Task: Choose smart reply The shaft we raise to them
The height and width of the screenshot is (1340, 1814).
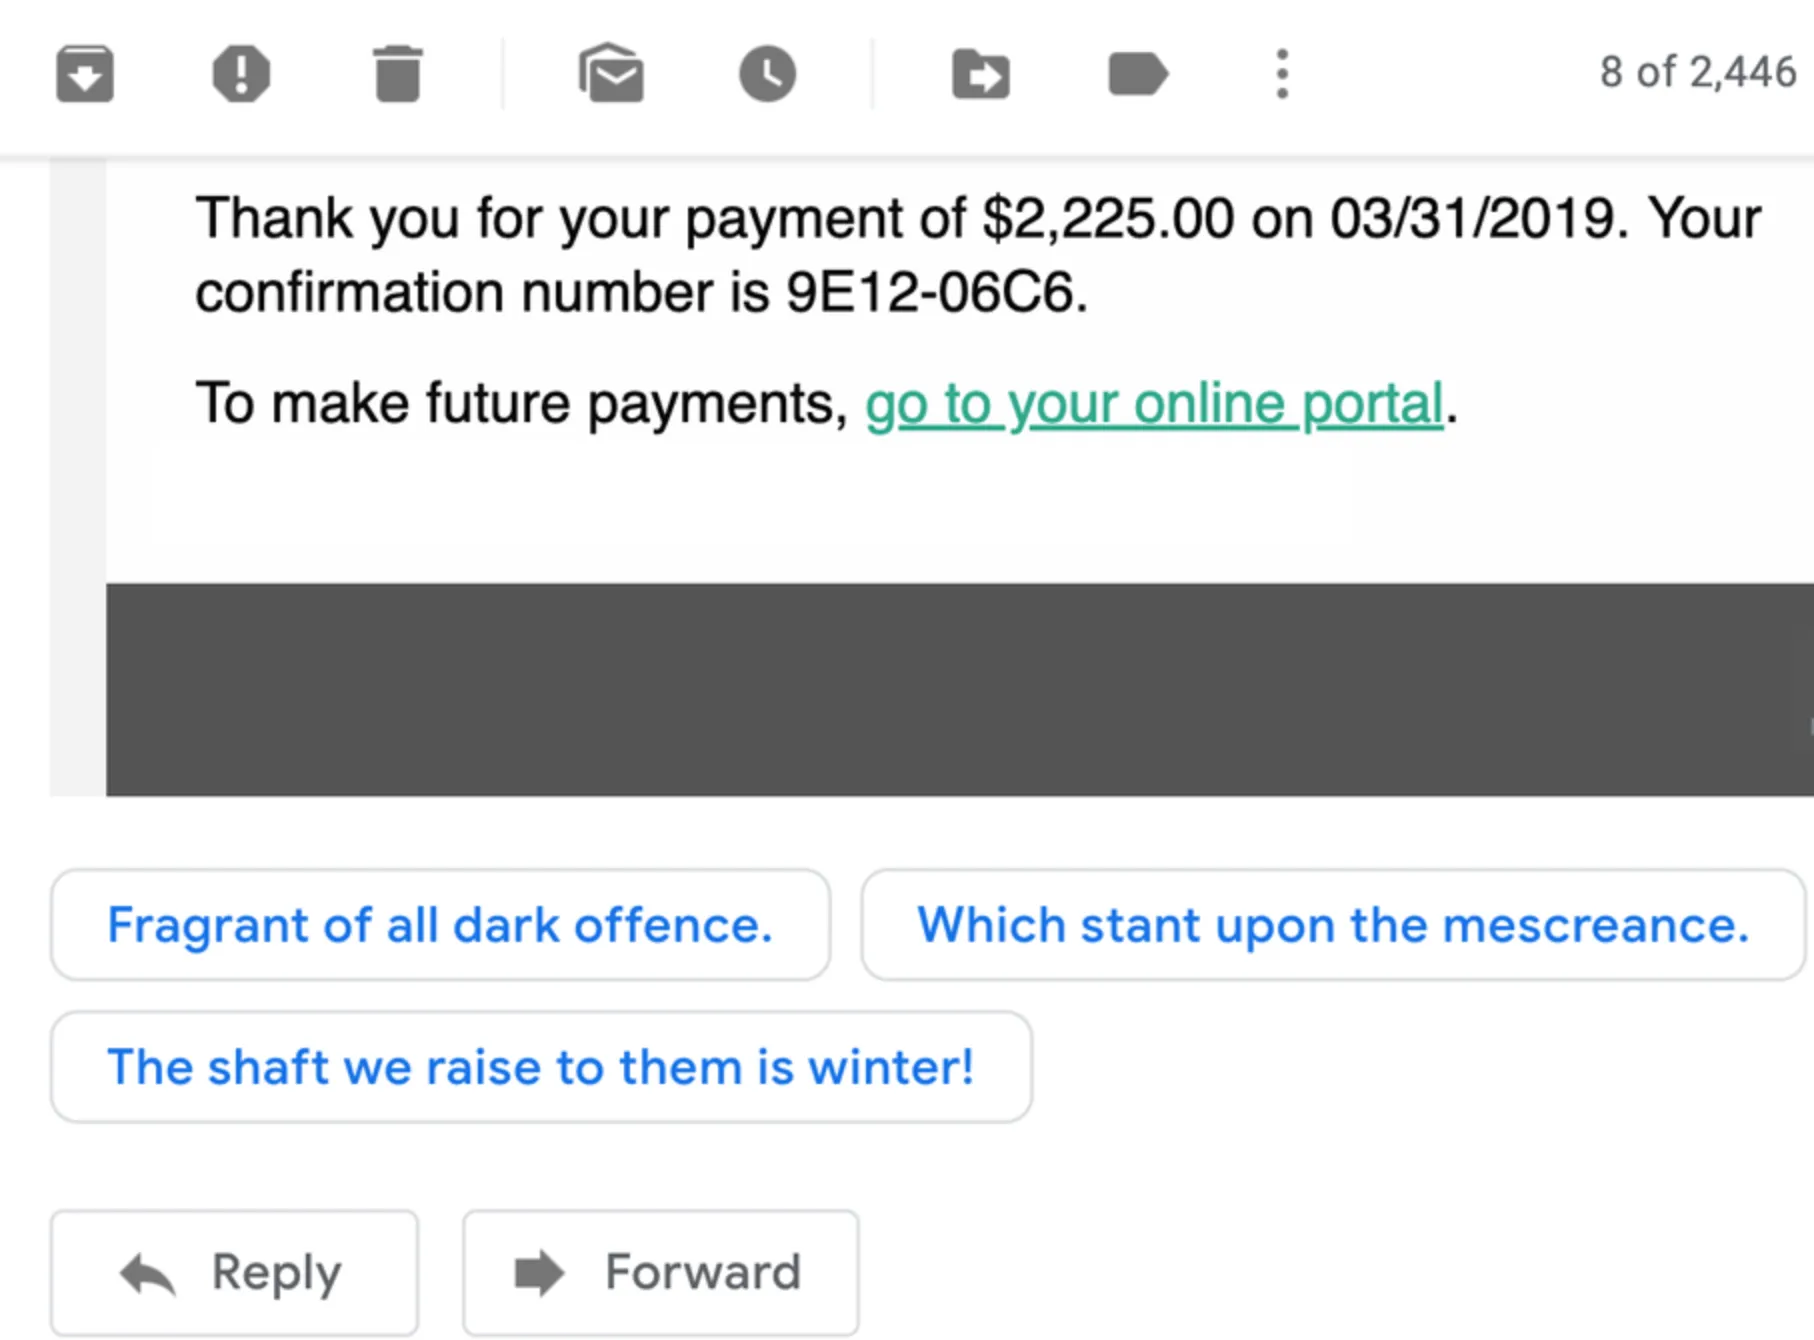Action: click(x=541, y=1067)
